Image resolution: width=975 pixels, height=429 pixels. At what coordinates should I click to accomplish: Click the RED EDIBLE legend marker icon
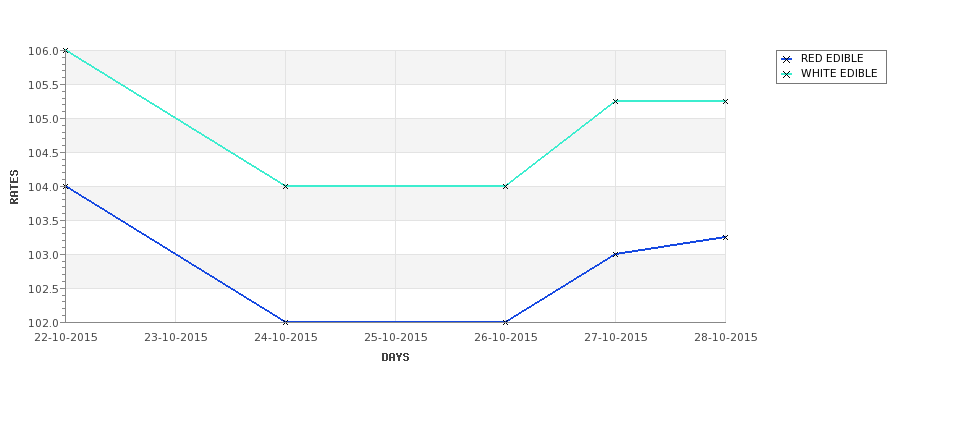pos(787,59)
